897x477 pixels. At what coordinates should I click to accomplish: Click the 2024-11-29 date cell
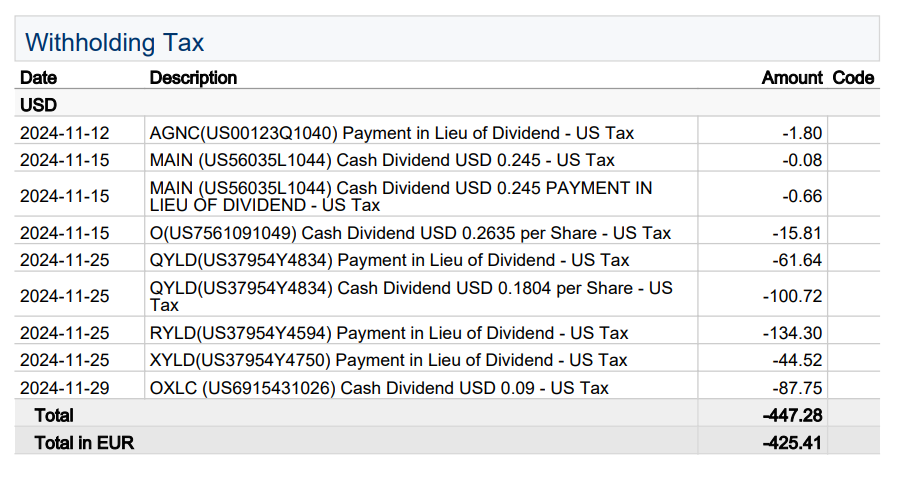coord(64,387)
